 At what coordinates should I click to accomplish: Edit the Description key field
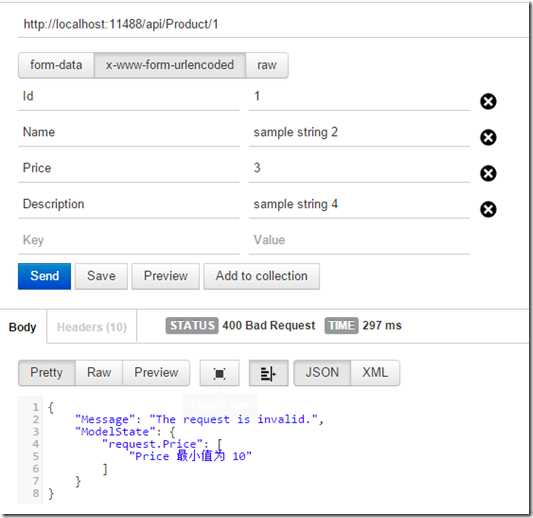[129, 204]
